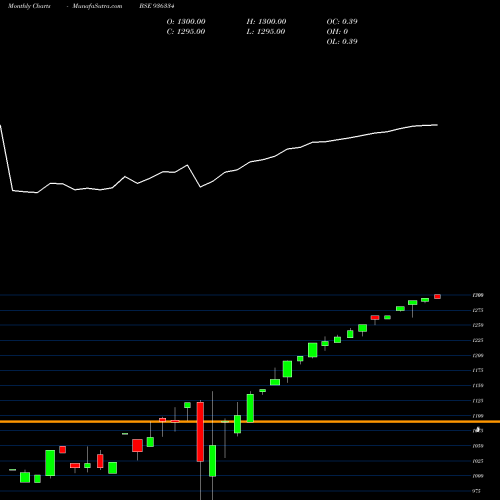
Task: Click the 1225 price axis label
Action: click(x=478, y=340)
